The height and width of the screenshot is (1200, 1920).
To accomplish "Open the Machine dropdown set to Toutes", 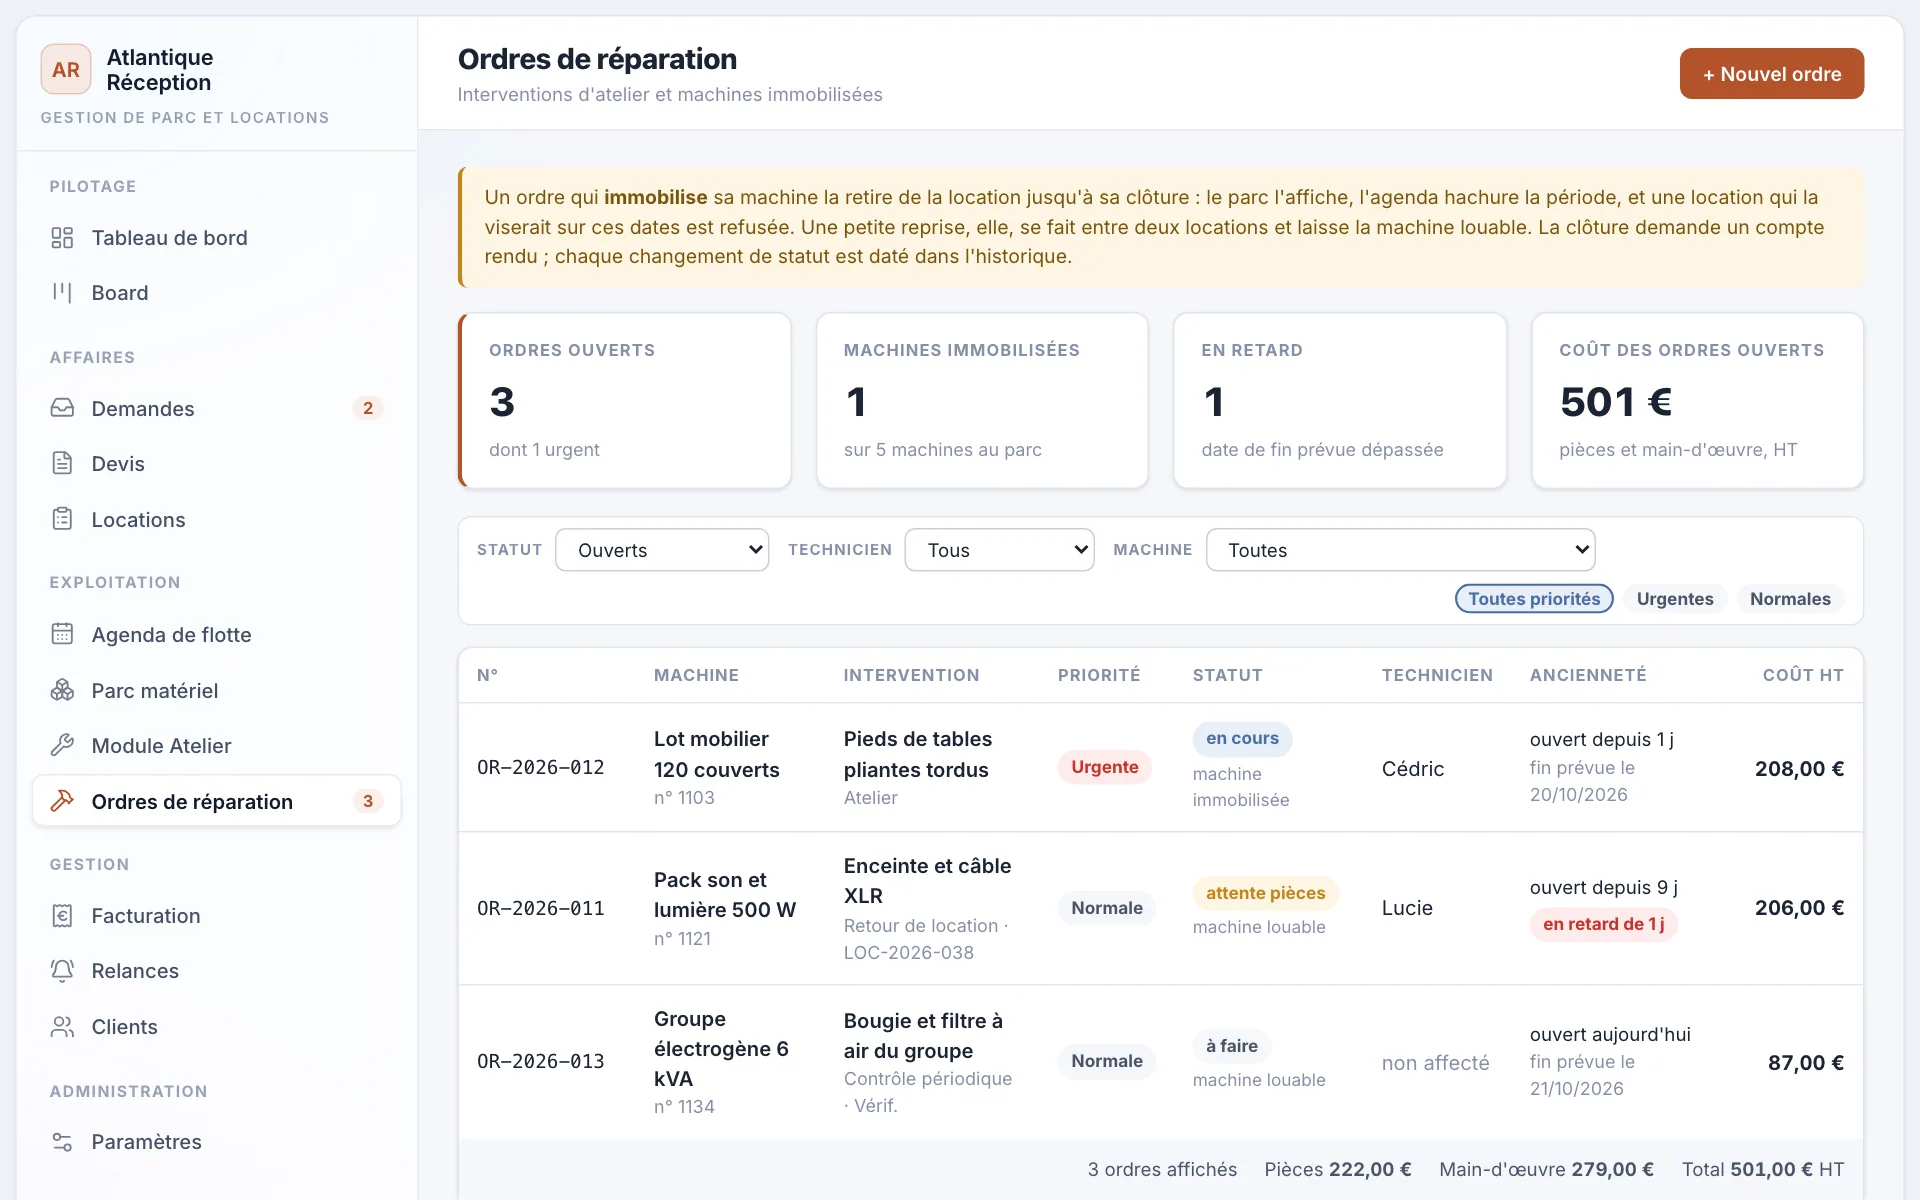I will (x=1400, y=550).
